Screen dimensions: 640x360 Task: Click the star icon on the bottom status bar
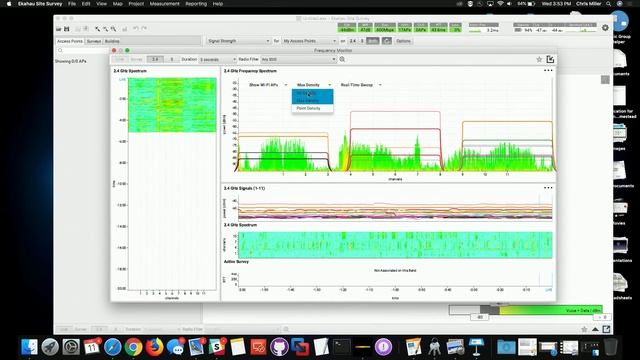(x=584, y=329)
